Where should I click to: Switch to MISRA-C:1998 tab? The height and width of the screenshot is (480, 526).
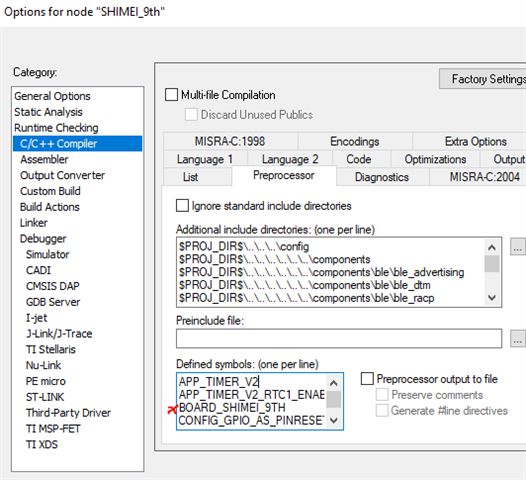coord(230,141)
